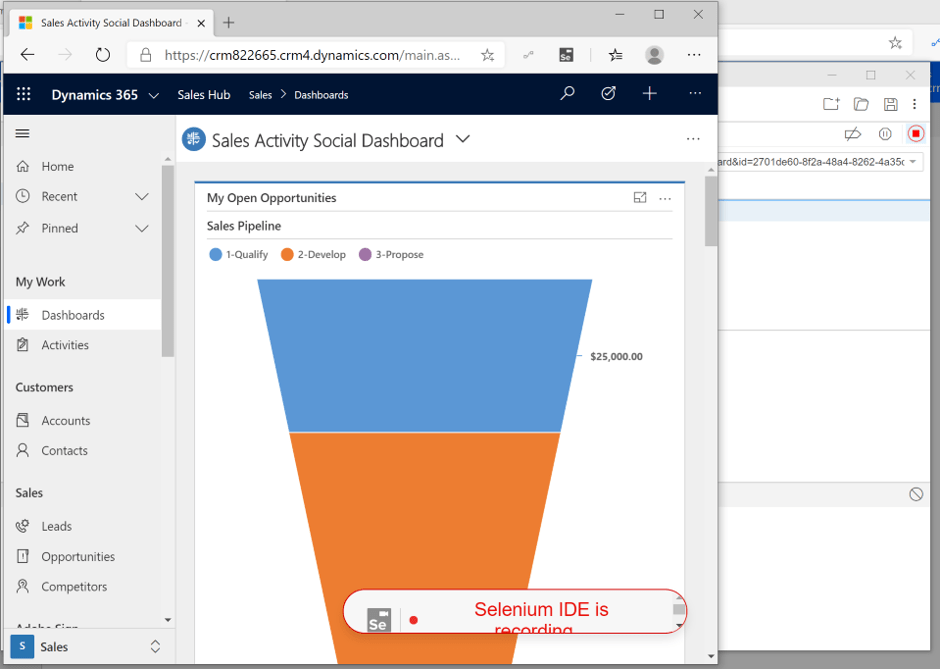
Task: Expand the Pinned section chevron
Action: coord(141,228)
